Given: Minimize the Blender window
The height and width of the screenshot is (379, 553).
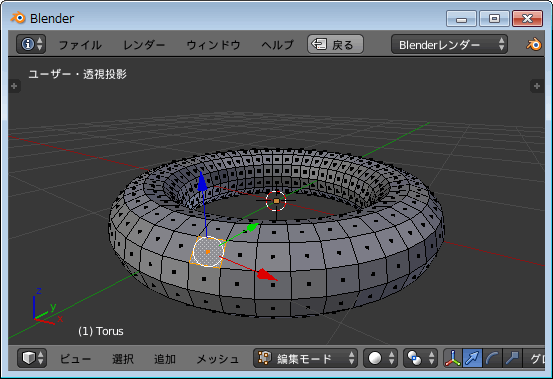Looking at the screenshot, I should coord(461,19).
